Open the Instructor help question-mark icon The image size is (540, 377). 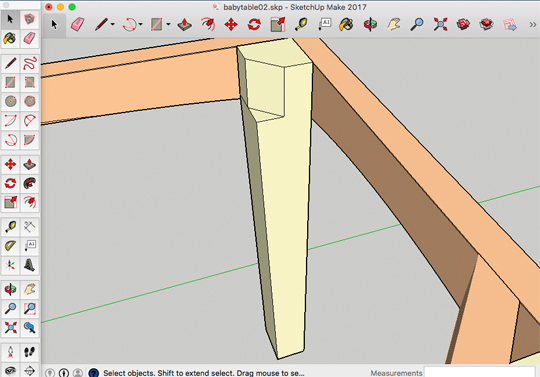click(x=94, y=373)
